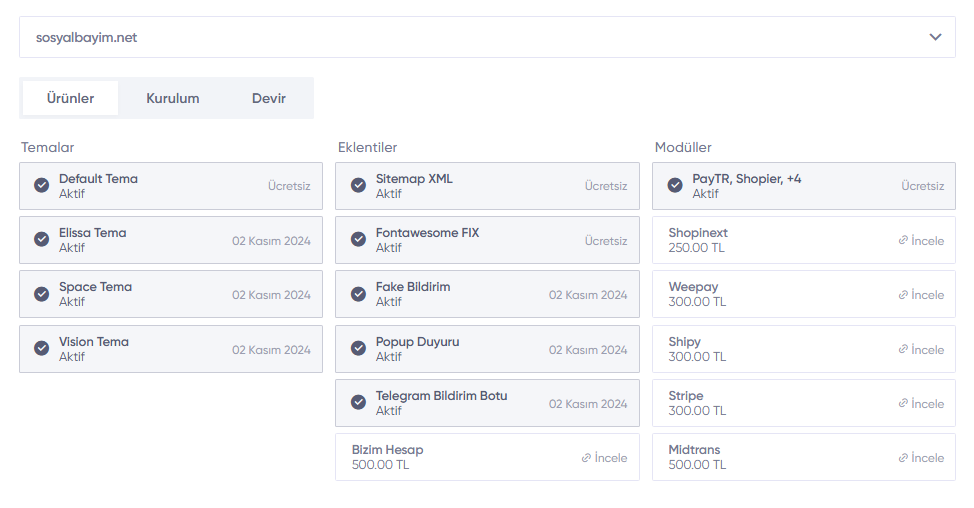The height and width of the screenshot is (508, 974).
Task: Expand the sosyalbayim.net domain dropdown chevron
Action: 935,37
